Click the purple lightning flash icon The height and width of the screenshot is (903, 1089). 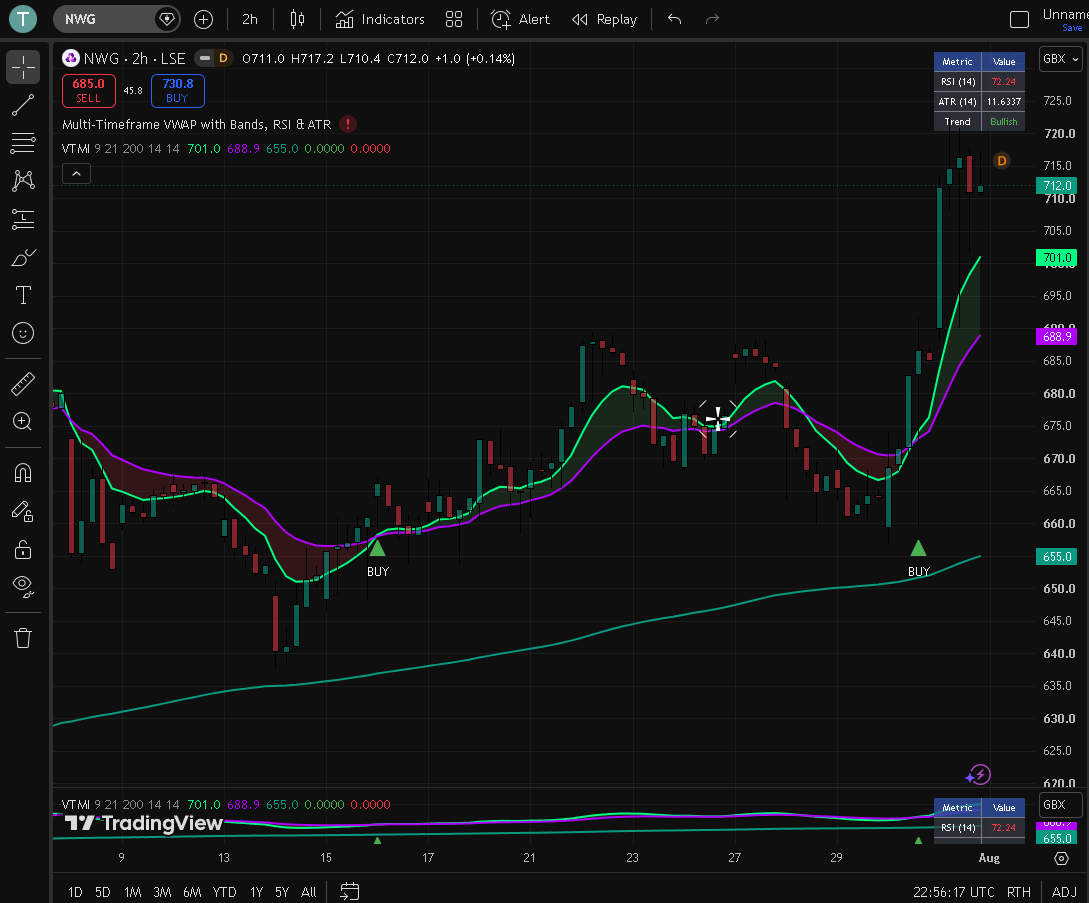979,774
